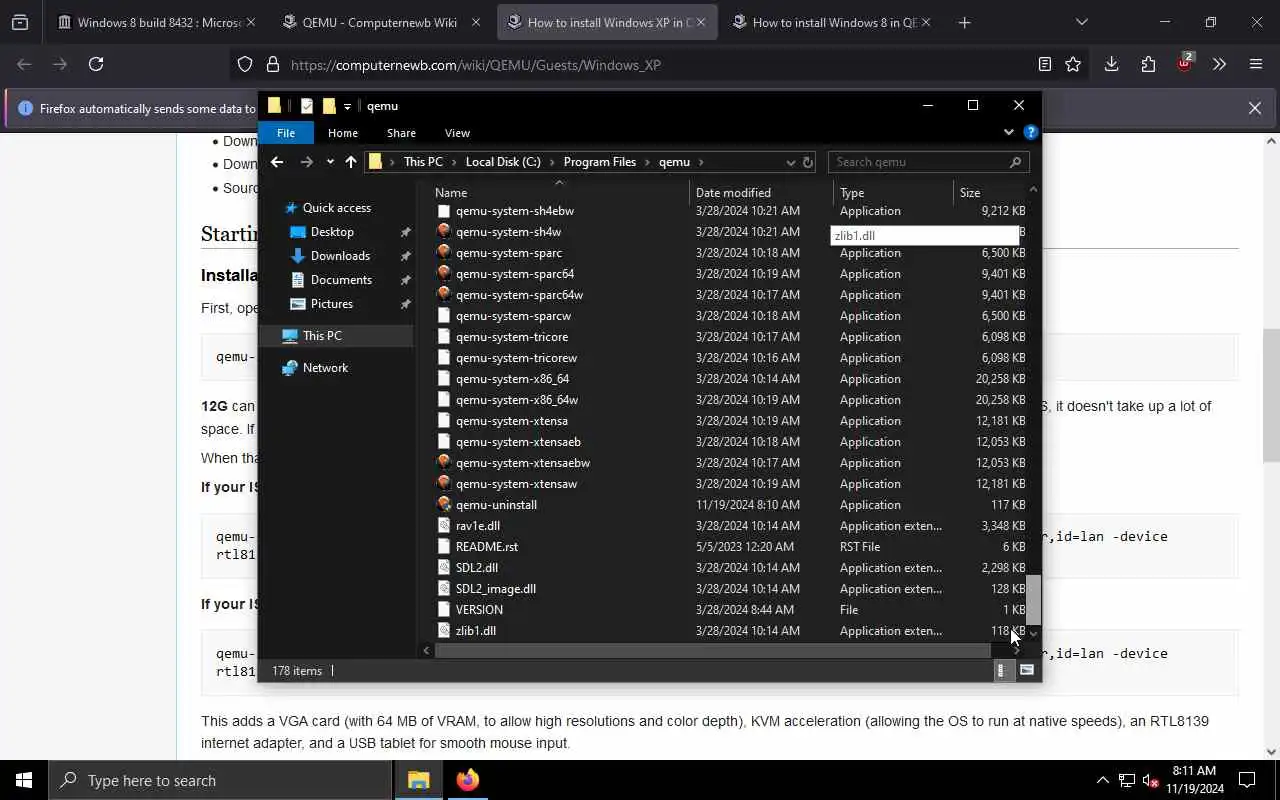1280x800 pixels.
Task: Dismiss the Firefox notification bar
Action: (1254, 108)
